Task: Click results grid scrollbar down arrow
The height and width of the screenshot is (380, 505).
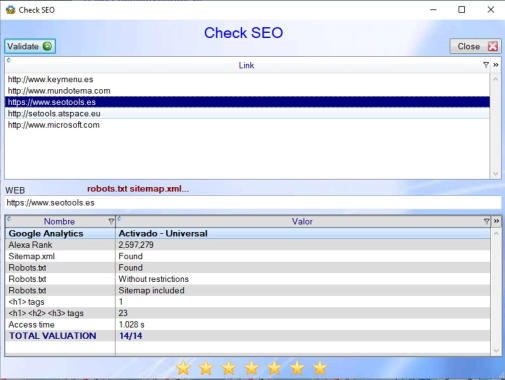Action: (x=496, y=350)
